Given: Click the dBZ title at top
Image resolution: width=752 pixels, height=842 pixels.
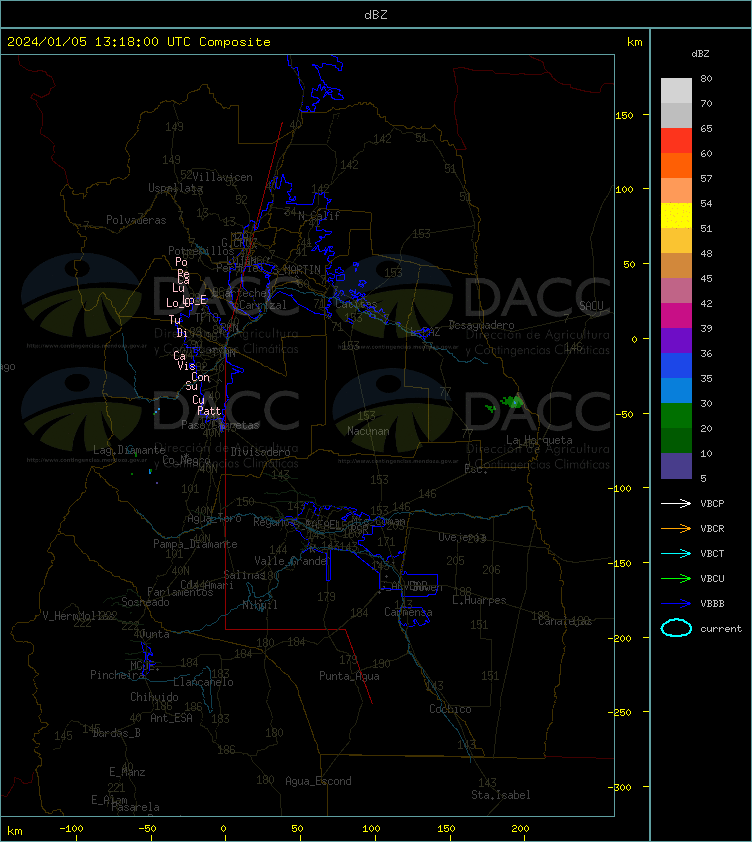Looking at the screenshot, I should tap(375, 15).
